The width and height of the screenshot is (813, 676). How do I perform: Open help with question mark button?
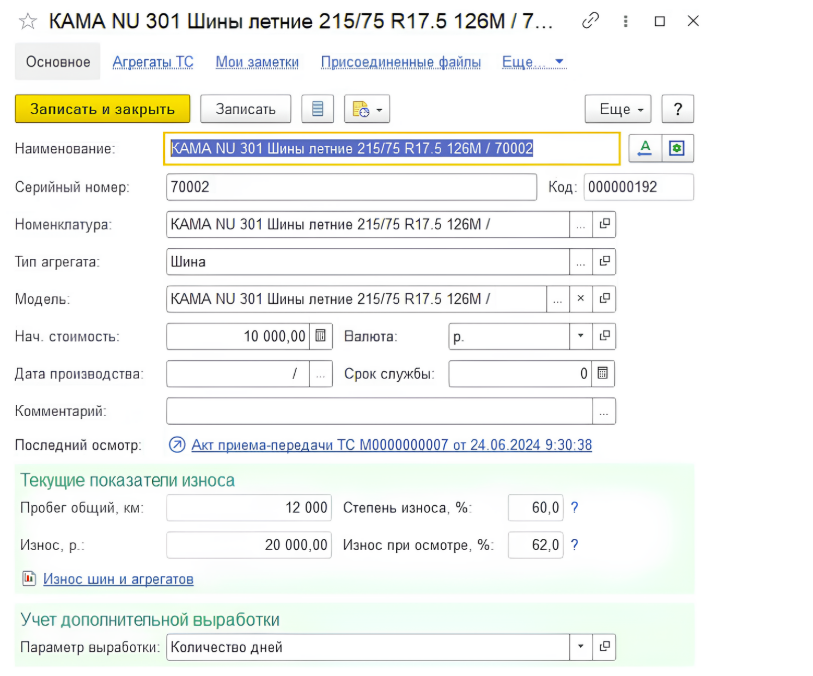pos(677,109)
